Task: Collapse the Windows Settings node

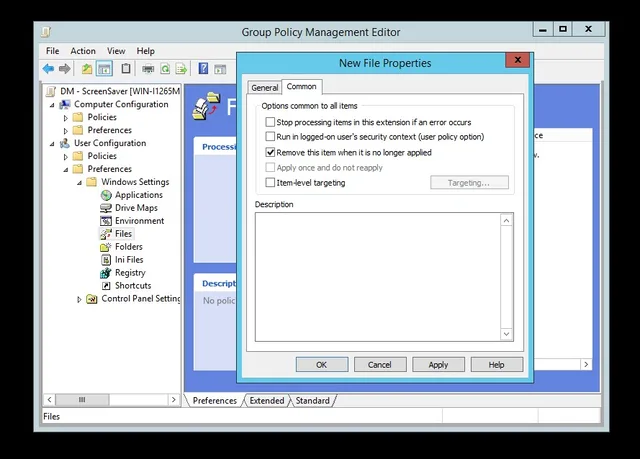Action: click(79, 183)
